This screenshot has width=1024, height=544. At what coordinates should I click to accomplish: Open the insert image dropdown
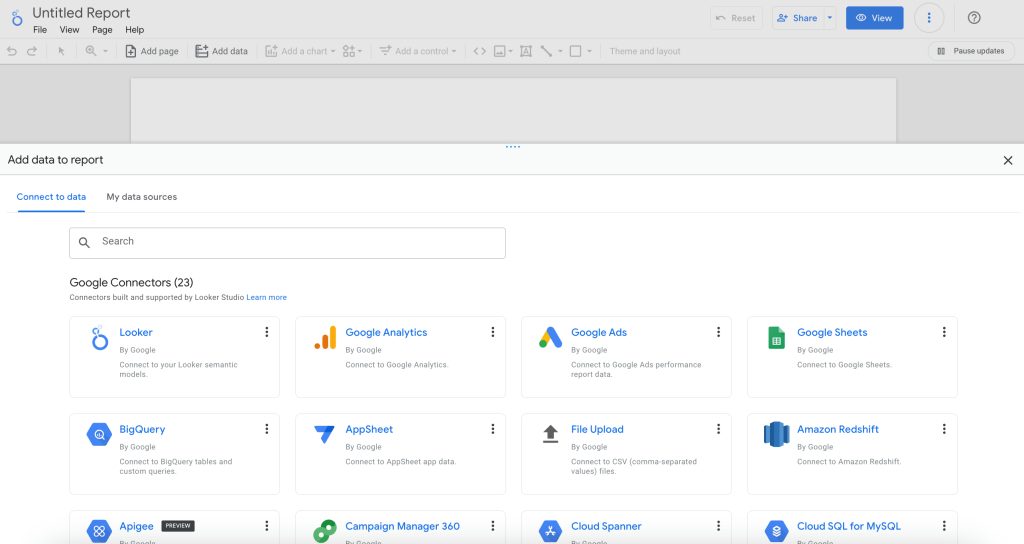click(503, 51)
